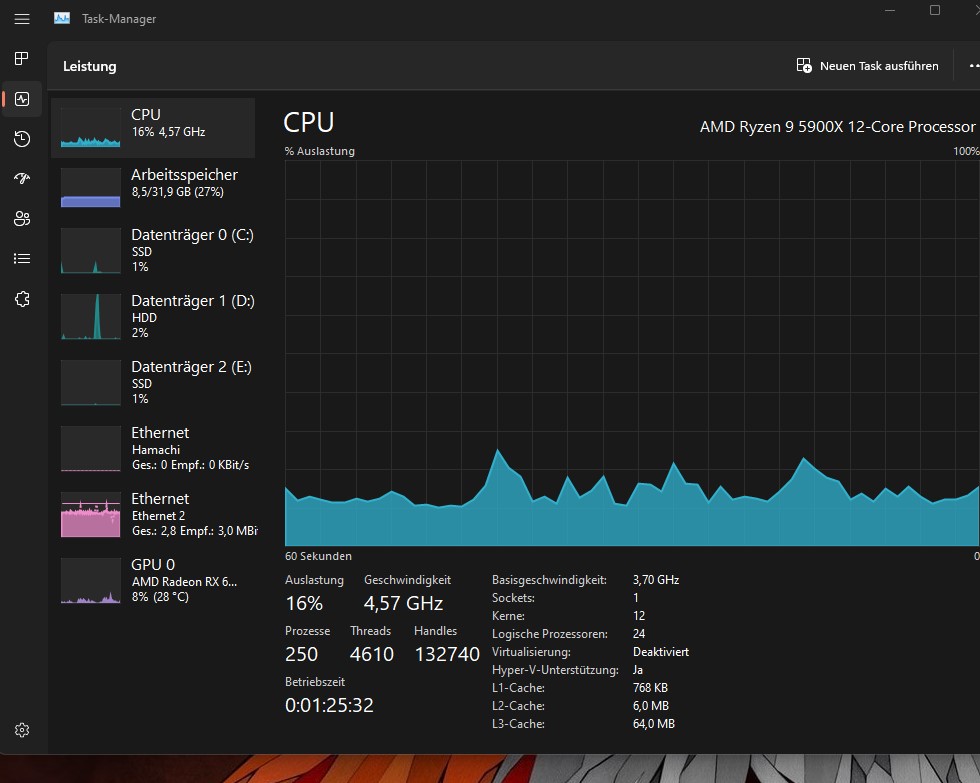Click the Leistung page heading
Screen dimensions: 980x783
point(89,66)
